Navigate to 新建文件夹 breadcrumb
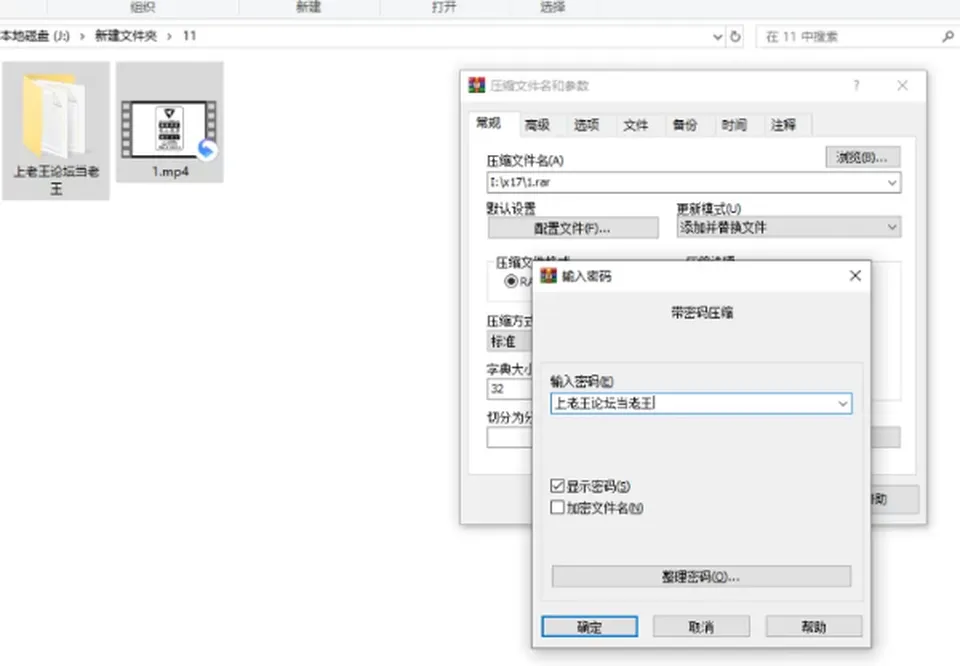This screenshot has height=666, width=960. [x=126, y=36]
